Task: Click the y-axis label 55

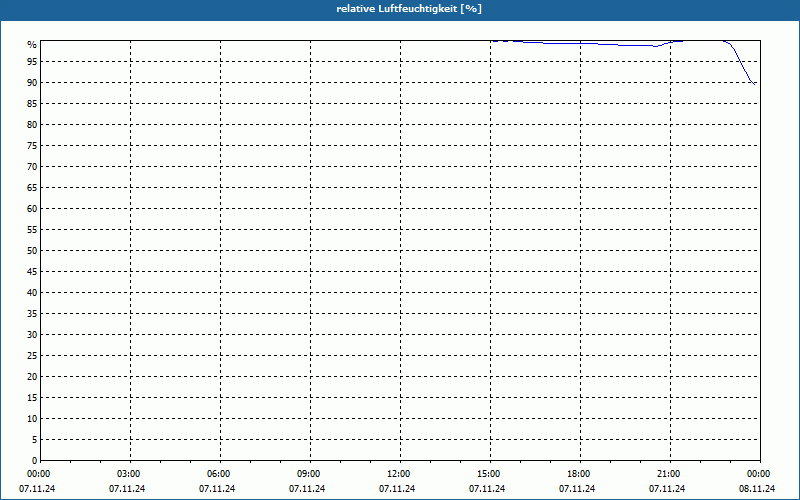Action: pyautogui.click(x=32, y=230)
